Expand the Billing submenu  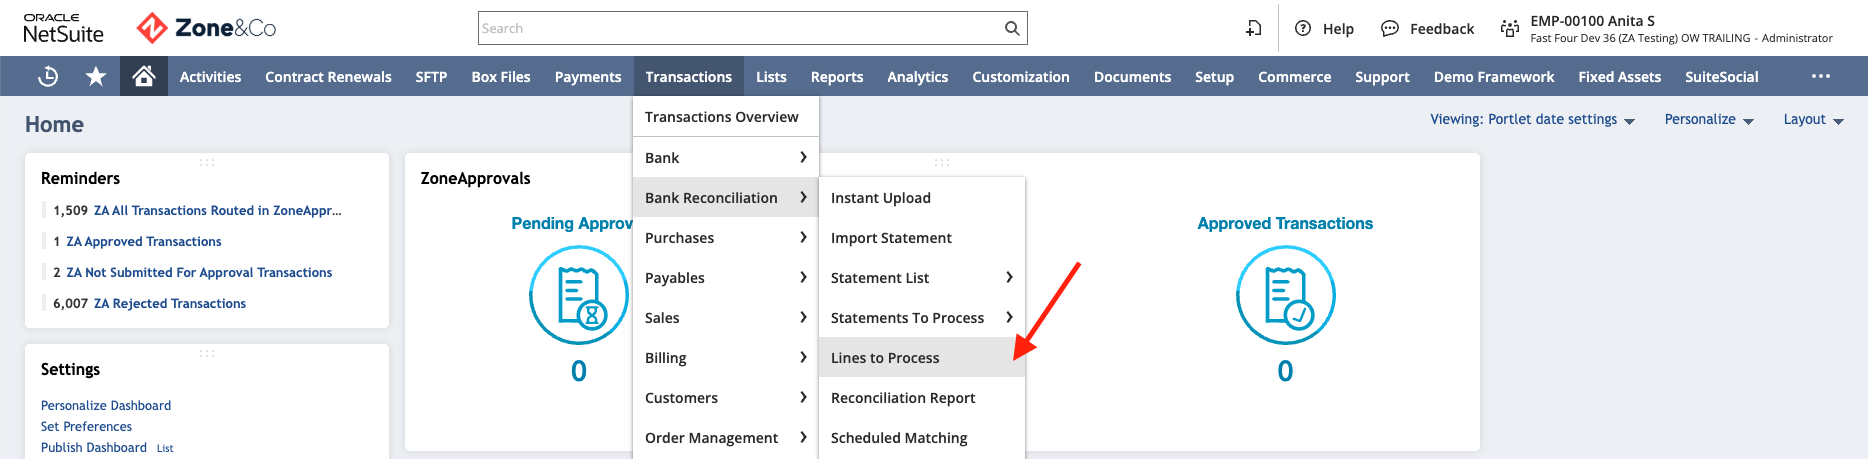[726, 358]
